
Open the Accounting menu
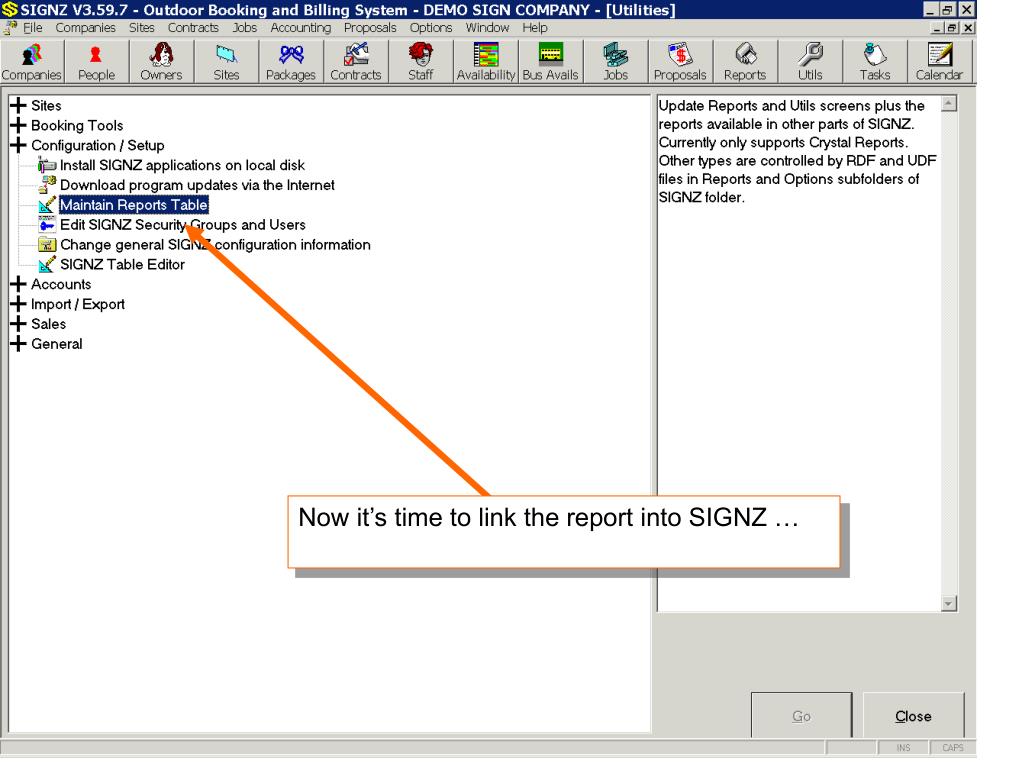coord(301,27)
